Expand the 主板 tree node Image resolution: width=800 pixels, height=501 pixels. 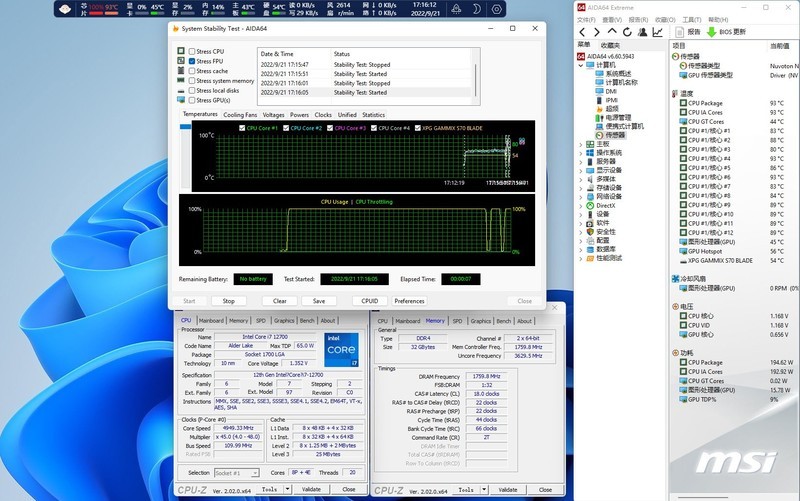(581, 145)
